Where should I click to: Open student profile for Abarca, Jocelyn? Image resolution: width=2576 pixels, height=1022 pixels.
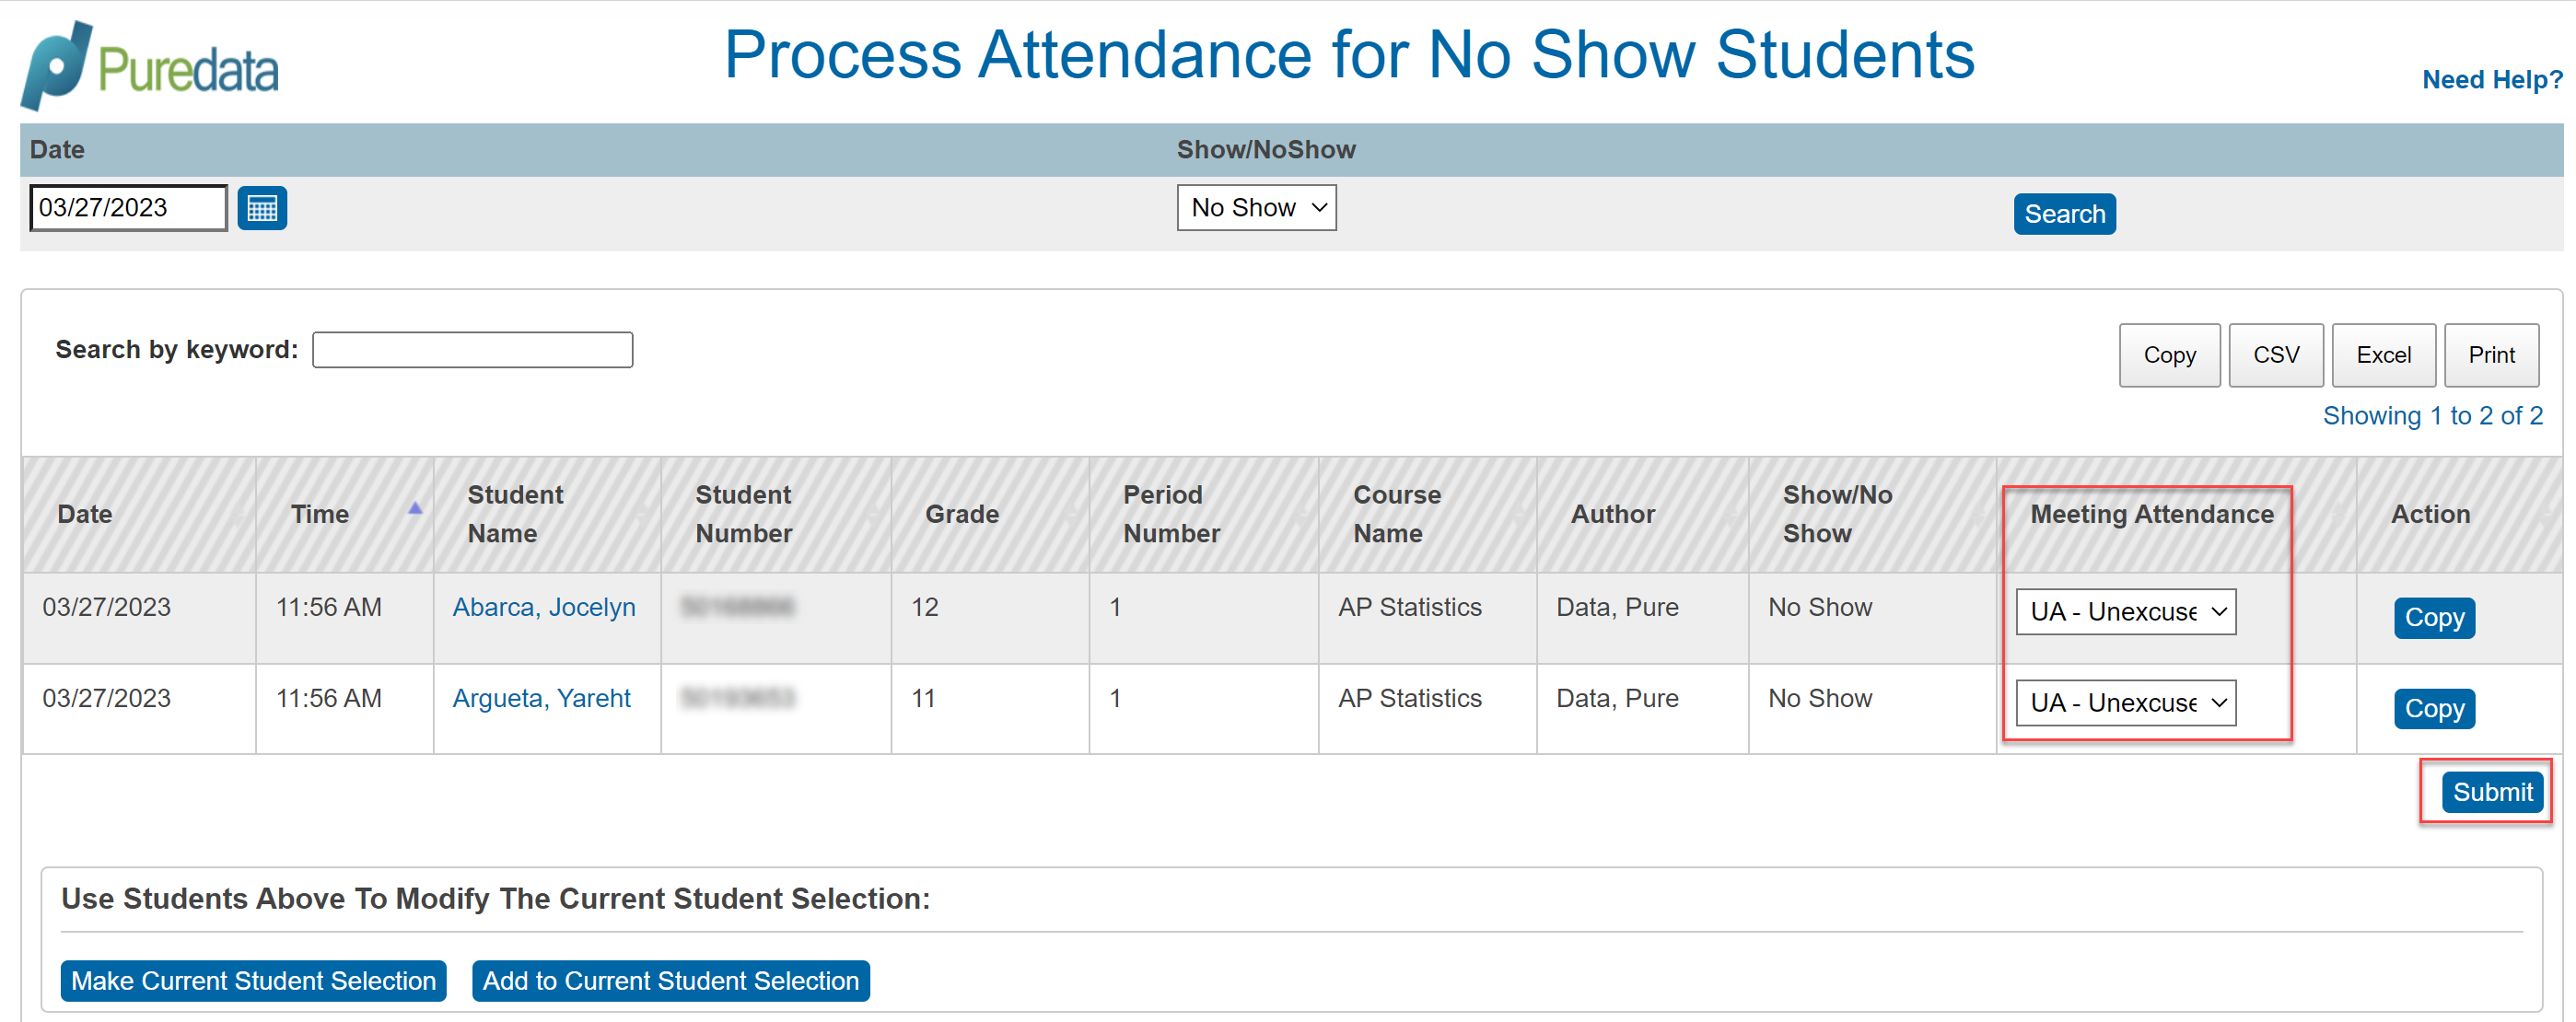544,606
